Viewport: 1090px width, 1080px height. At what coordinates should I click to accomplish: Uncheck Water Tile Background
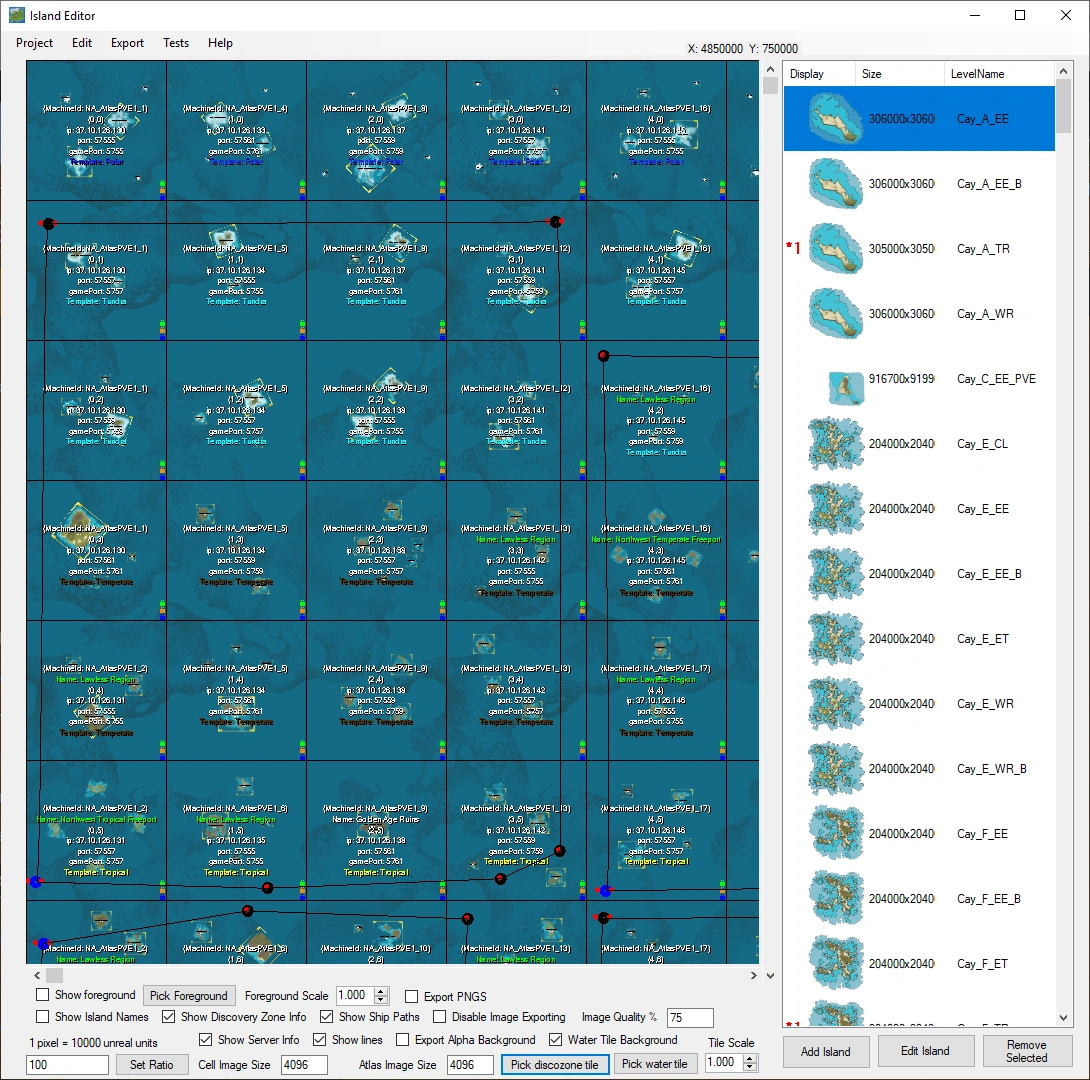[555, 1040]
